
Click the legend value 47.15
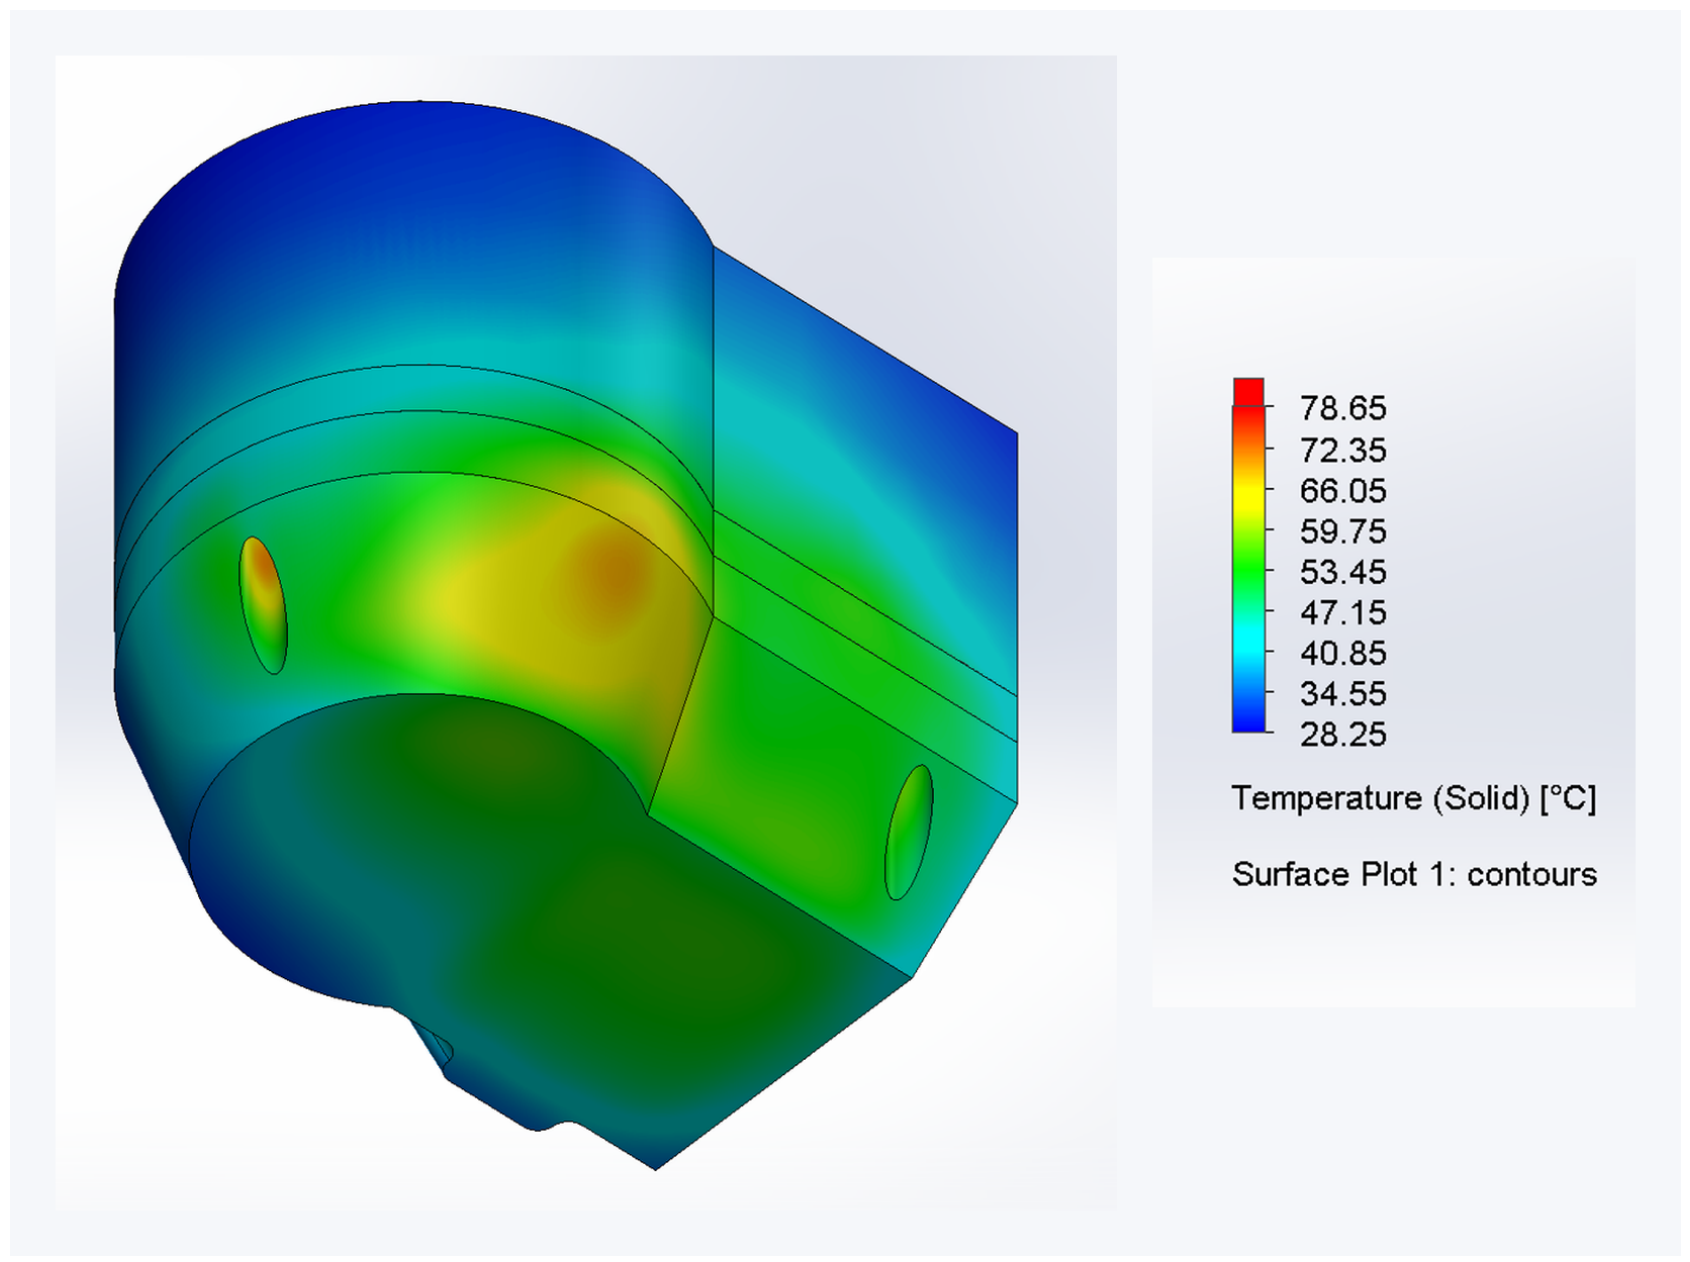(1343, 612)
